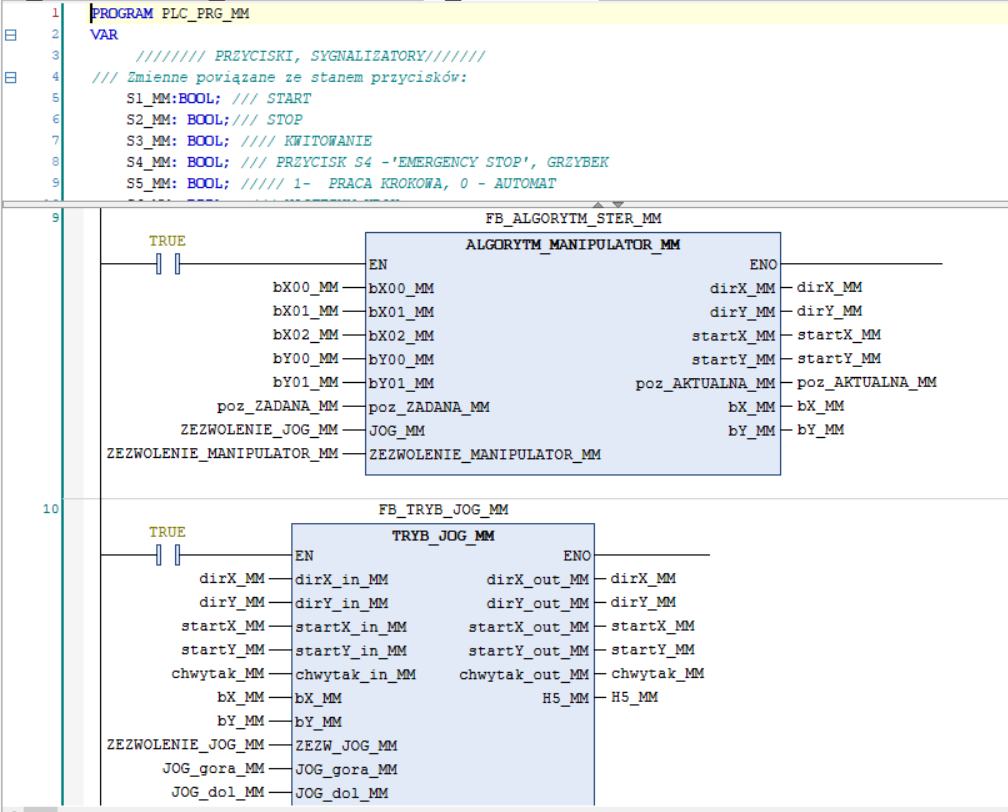Image resolution: width=1008 pixels, height=812 pixels.
Task: Select H5_MM output variable right of block
Action: (634, 698)
